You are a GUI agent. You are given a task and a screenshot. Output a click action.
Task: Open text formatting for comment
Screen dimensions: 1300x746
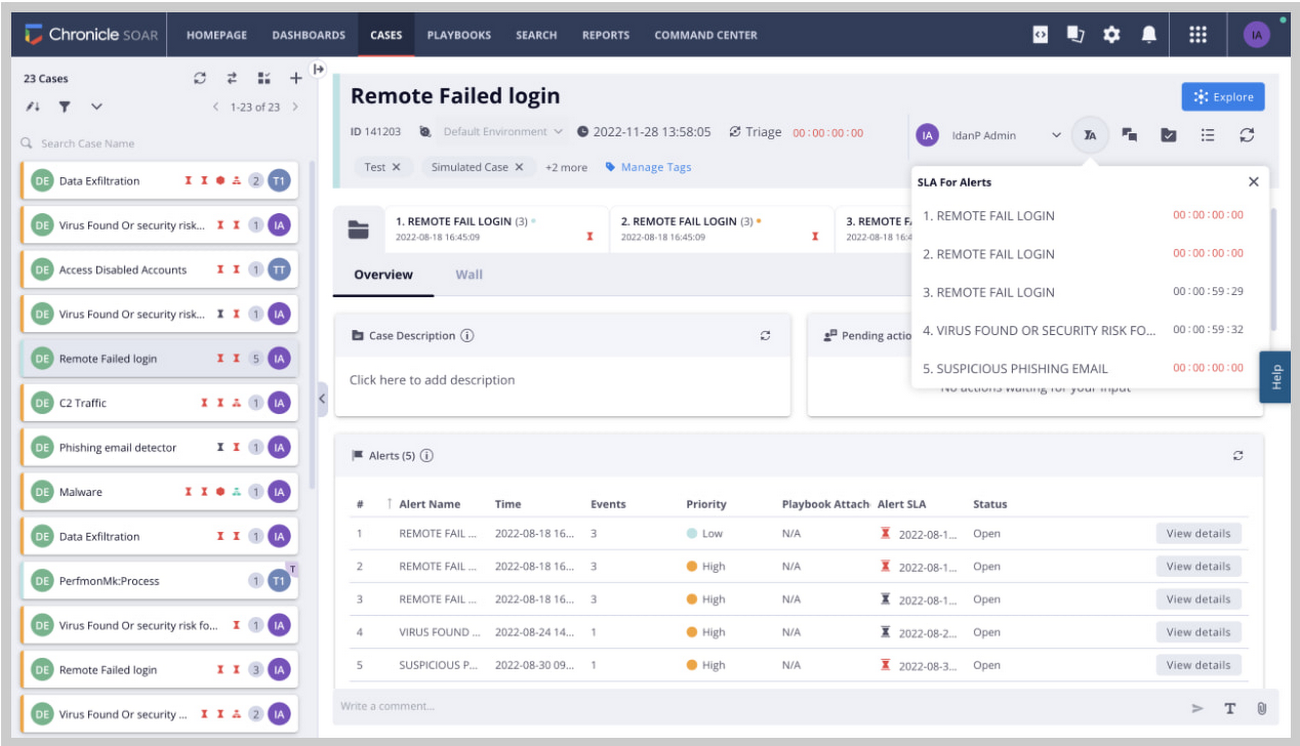tap(1230, 708)
